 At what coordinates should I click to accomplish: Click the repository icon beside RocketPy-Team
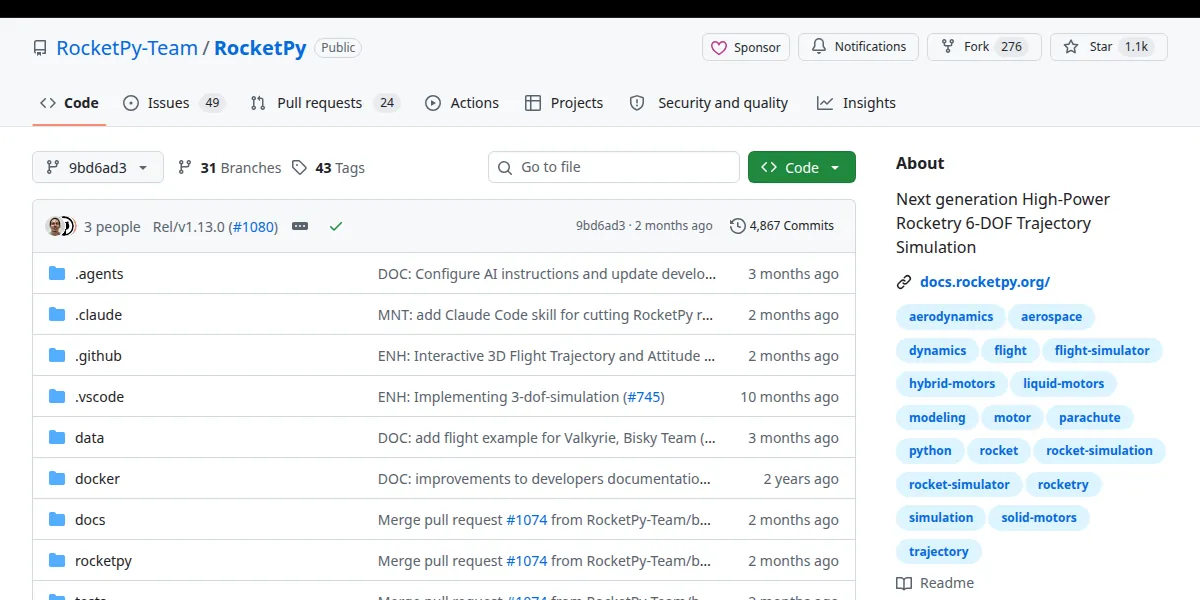pos(40,48)
